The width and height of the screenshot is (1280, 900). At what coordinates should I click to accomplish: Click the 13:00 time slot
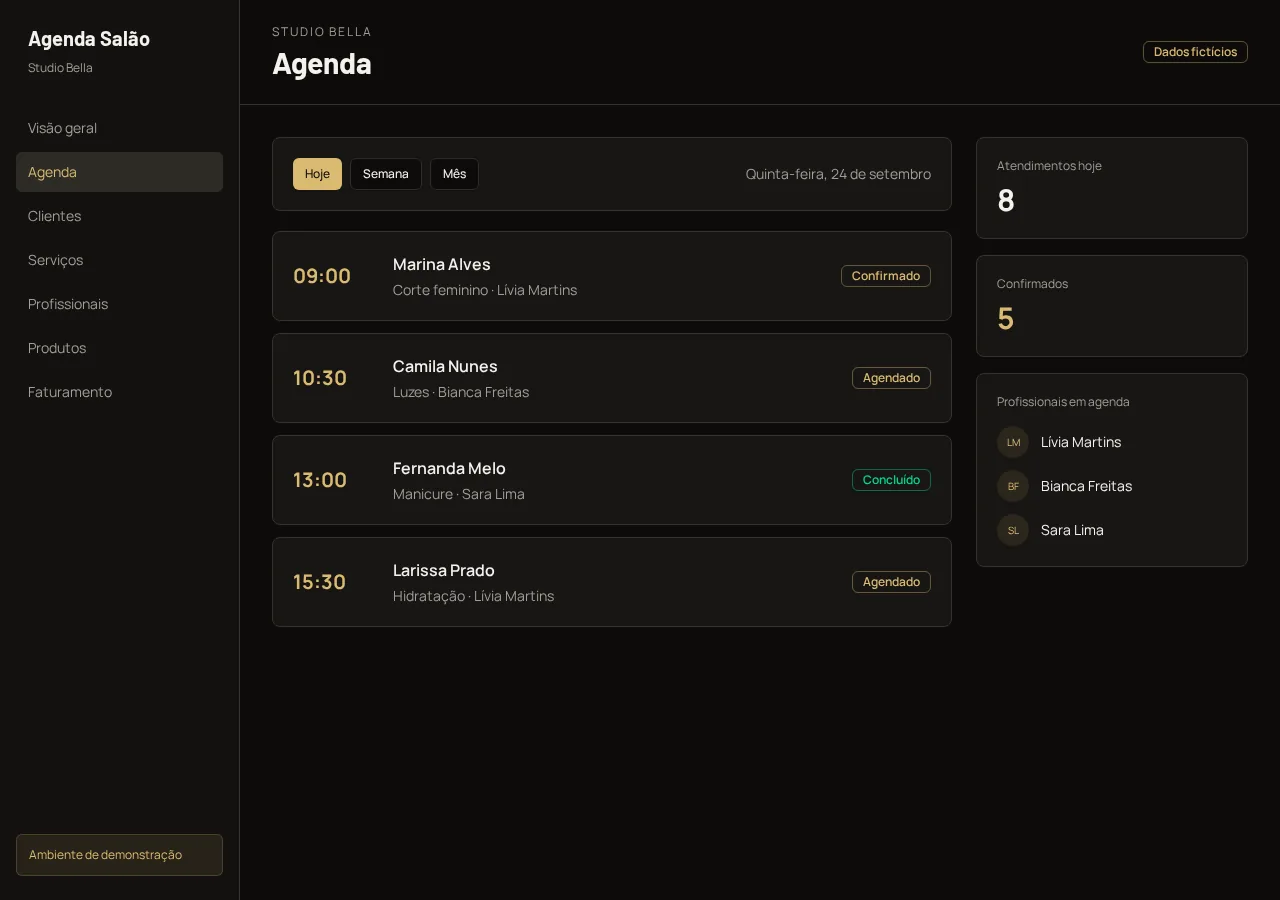pyautogui.click(x=320, y=480)
